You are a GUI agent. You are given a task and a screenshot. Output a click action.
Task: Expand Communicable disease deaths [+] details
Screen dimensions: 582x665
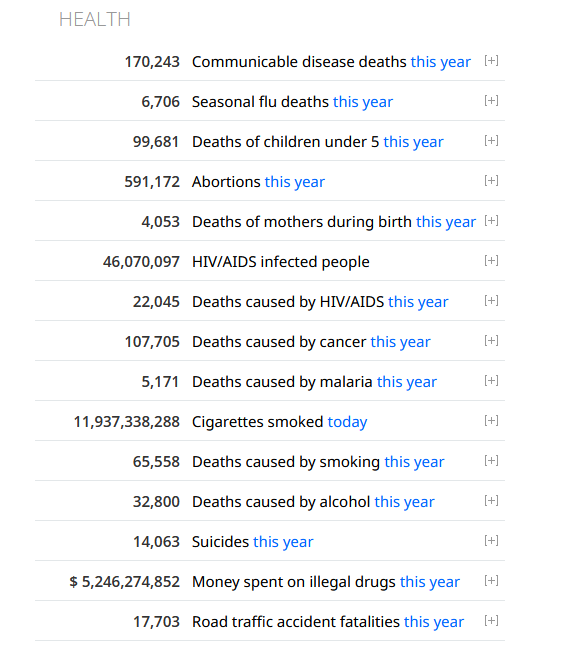tap(491, 61)
